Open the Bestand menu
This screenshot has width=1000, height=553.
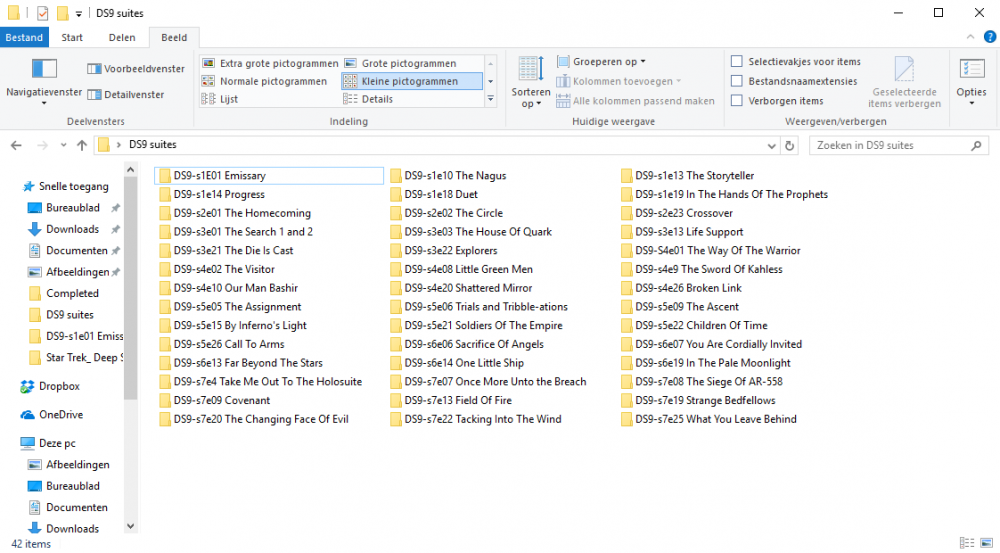(x=24, y=37)
